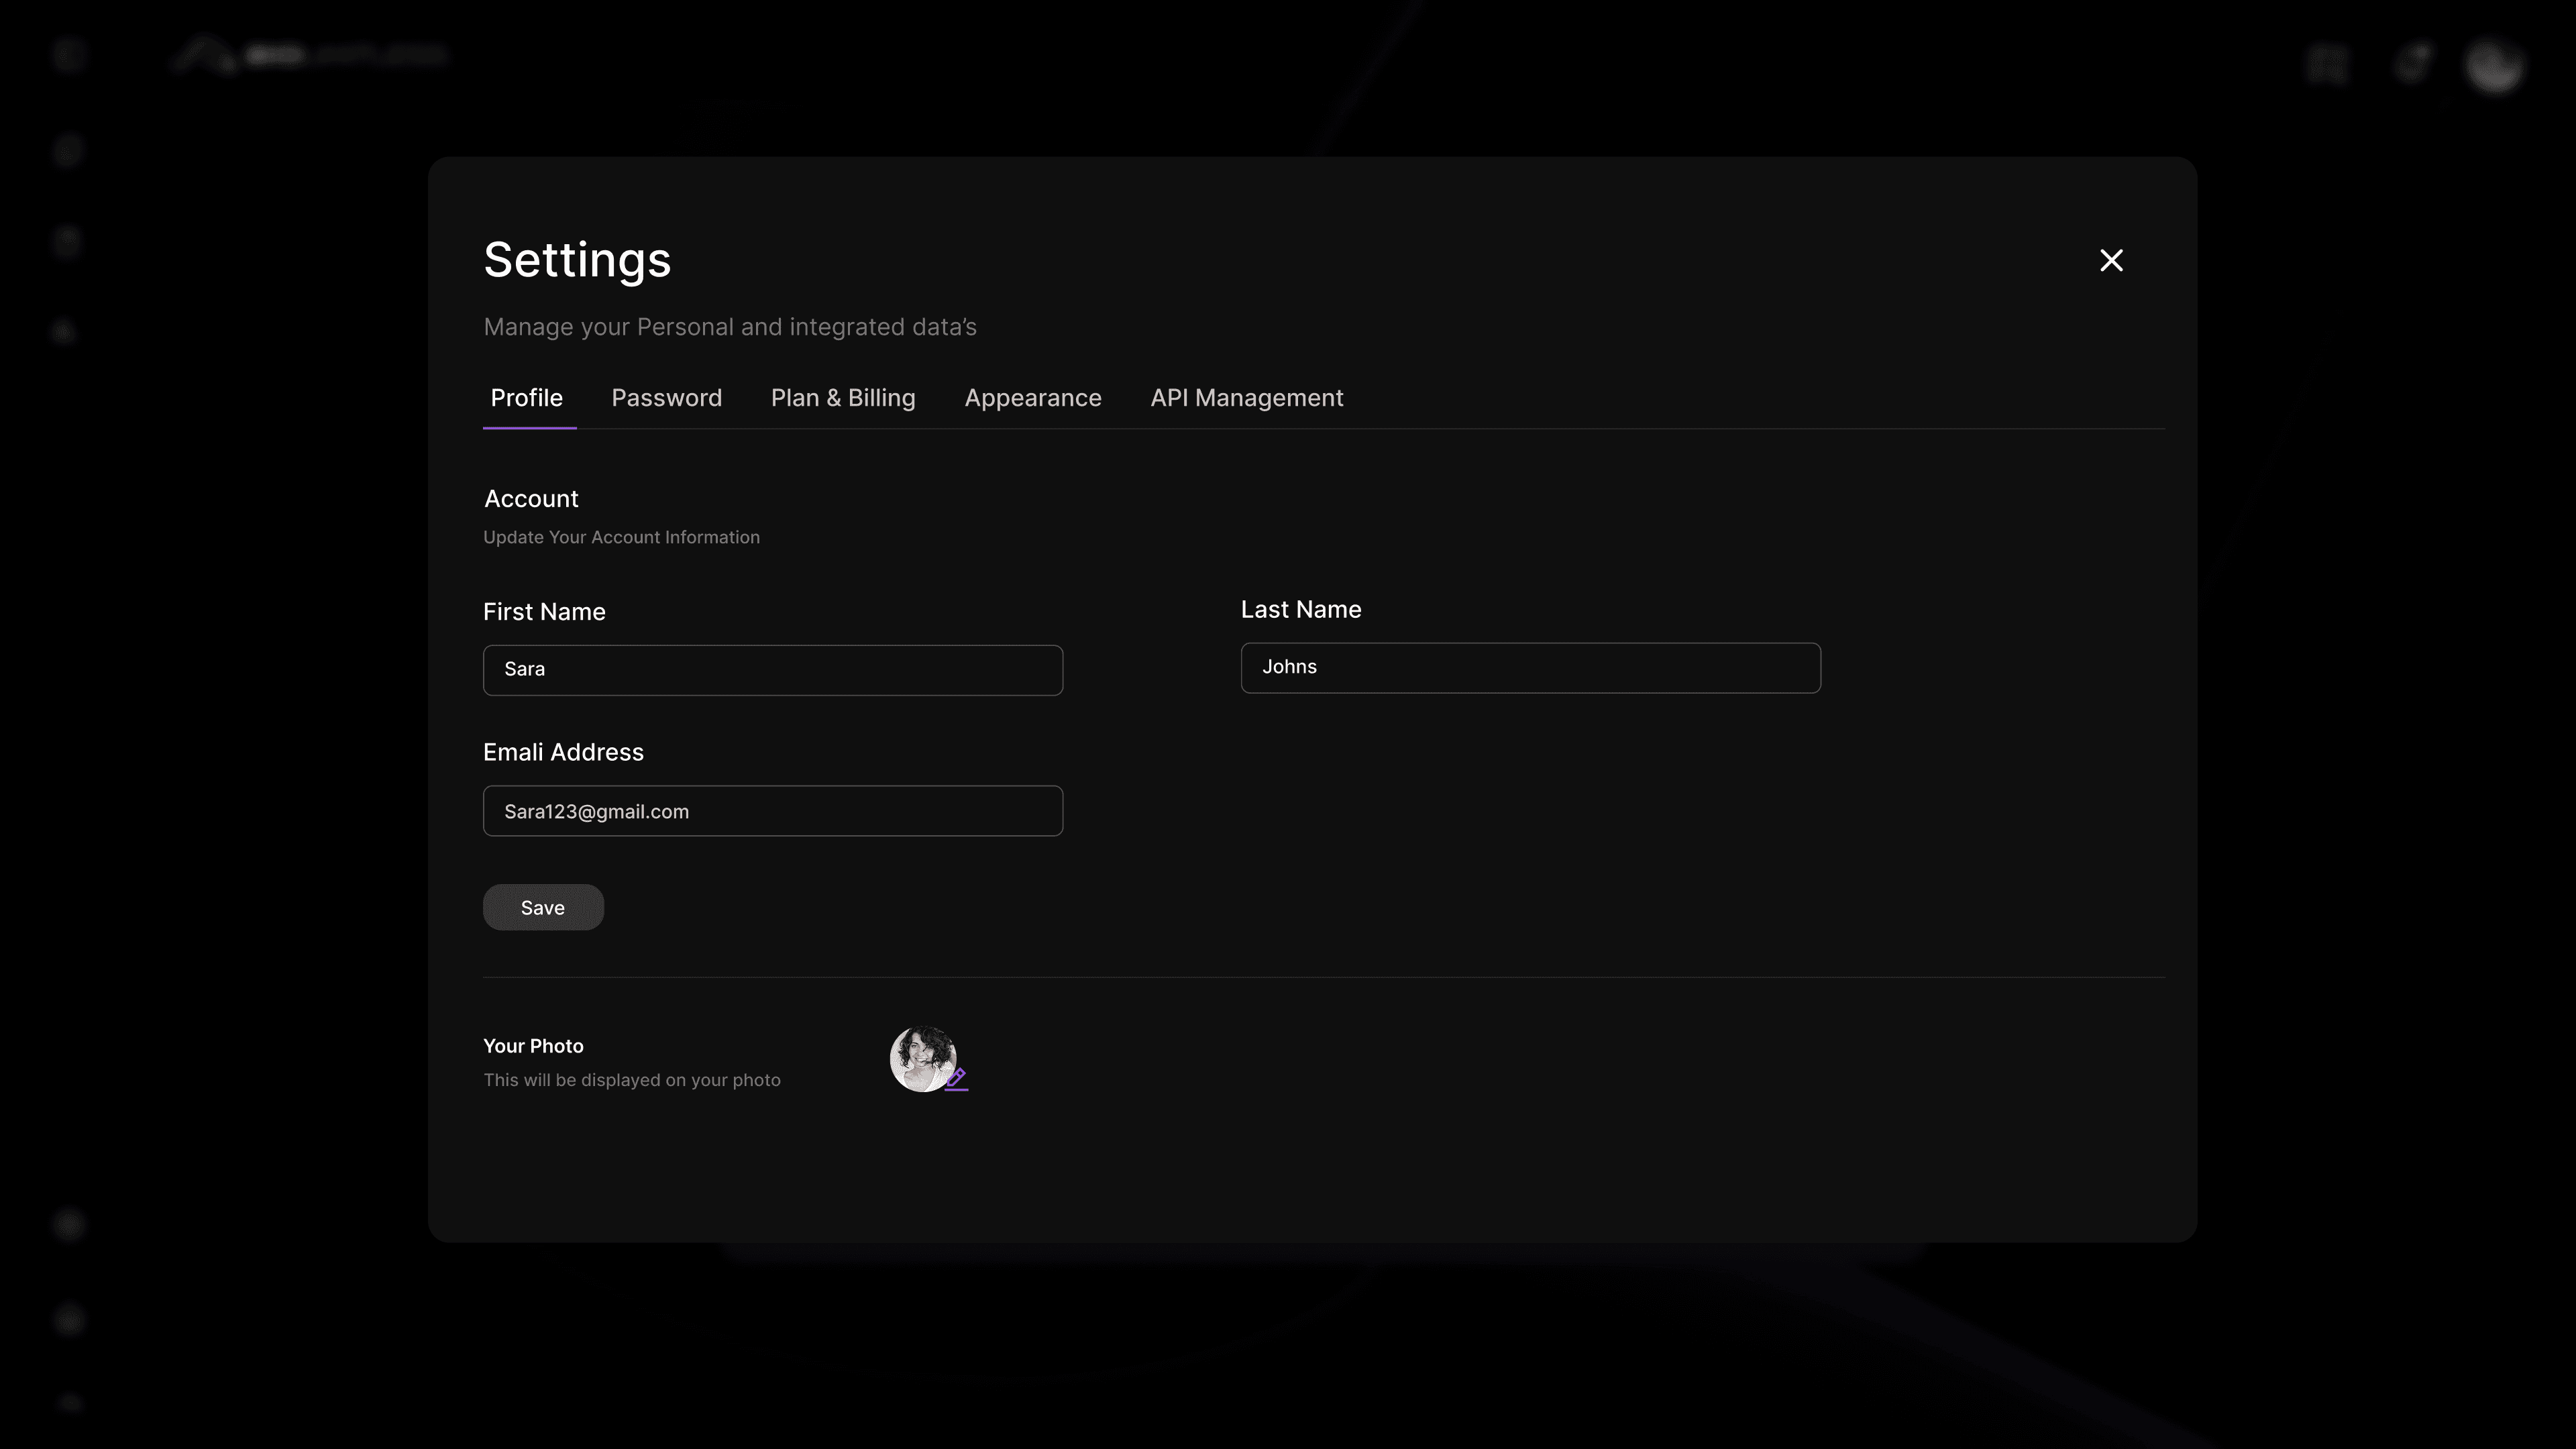Click the dimmed round icon beside logo

click(x=69, y=55)
